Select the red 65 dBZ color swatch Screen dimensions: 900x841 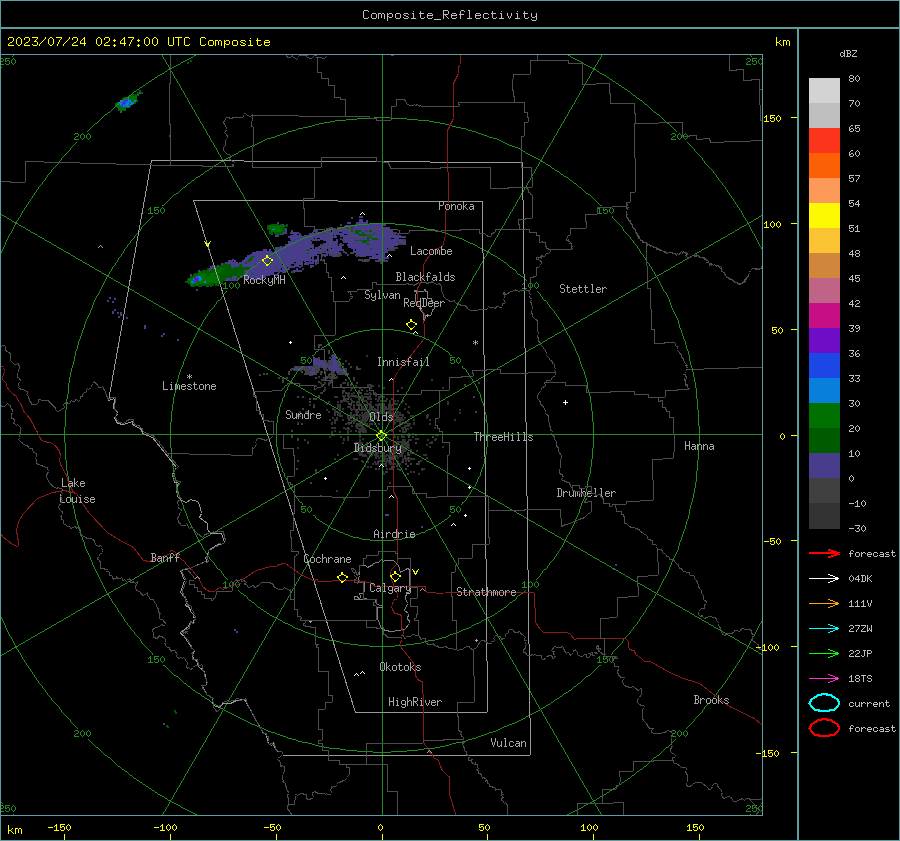824,141
